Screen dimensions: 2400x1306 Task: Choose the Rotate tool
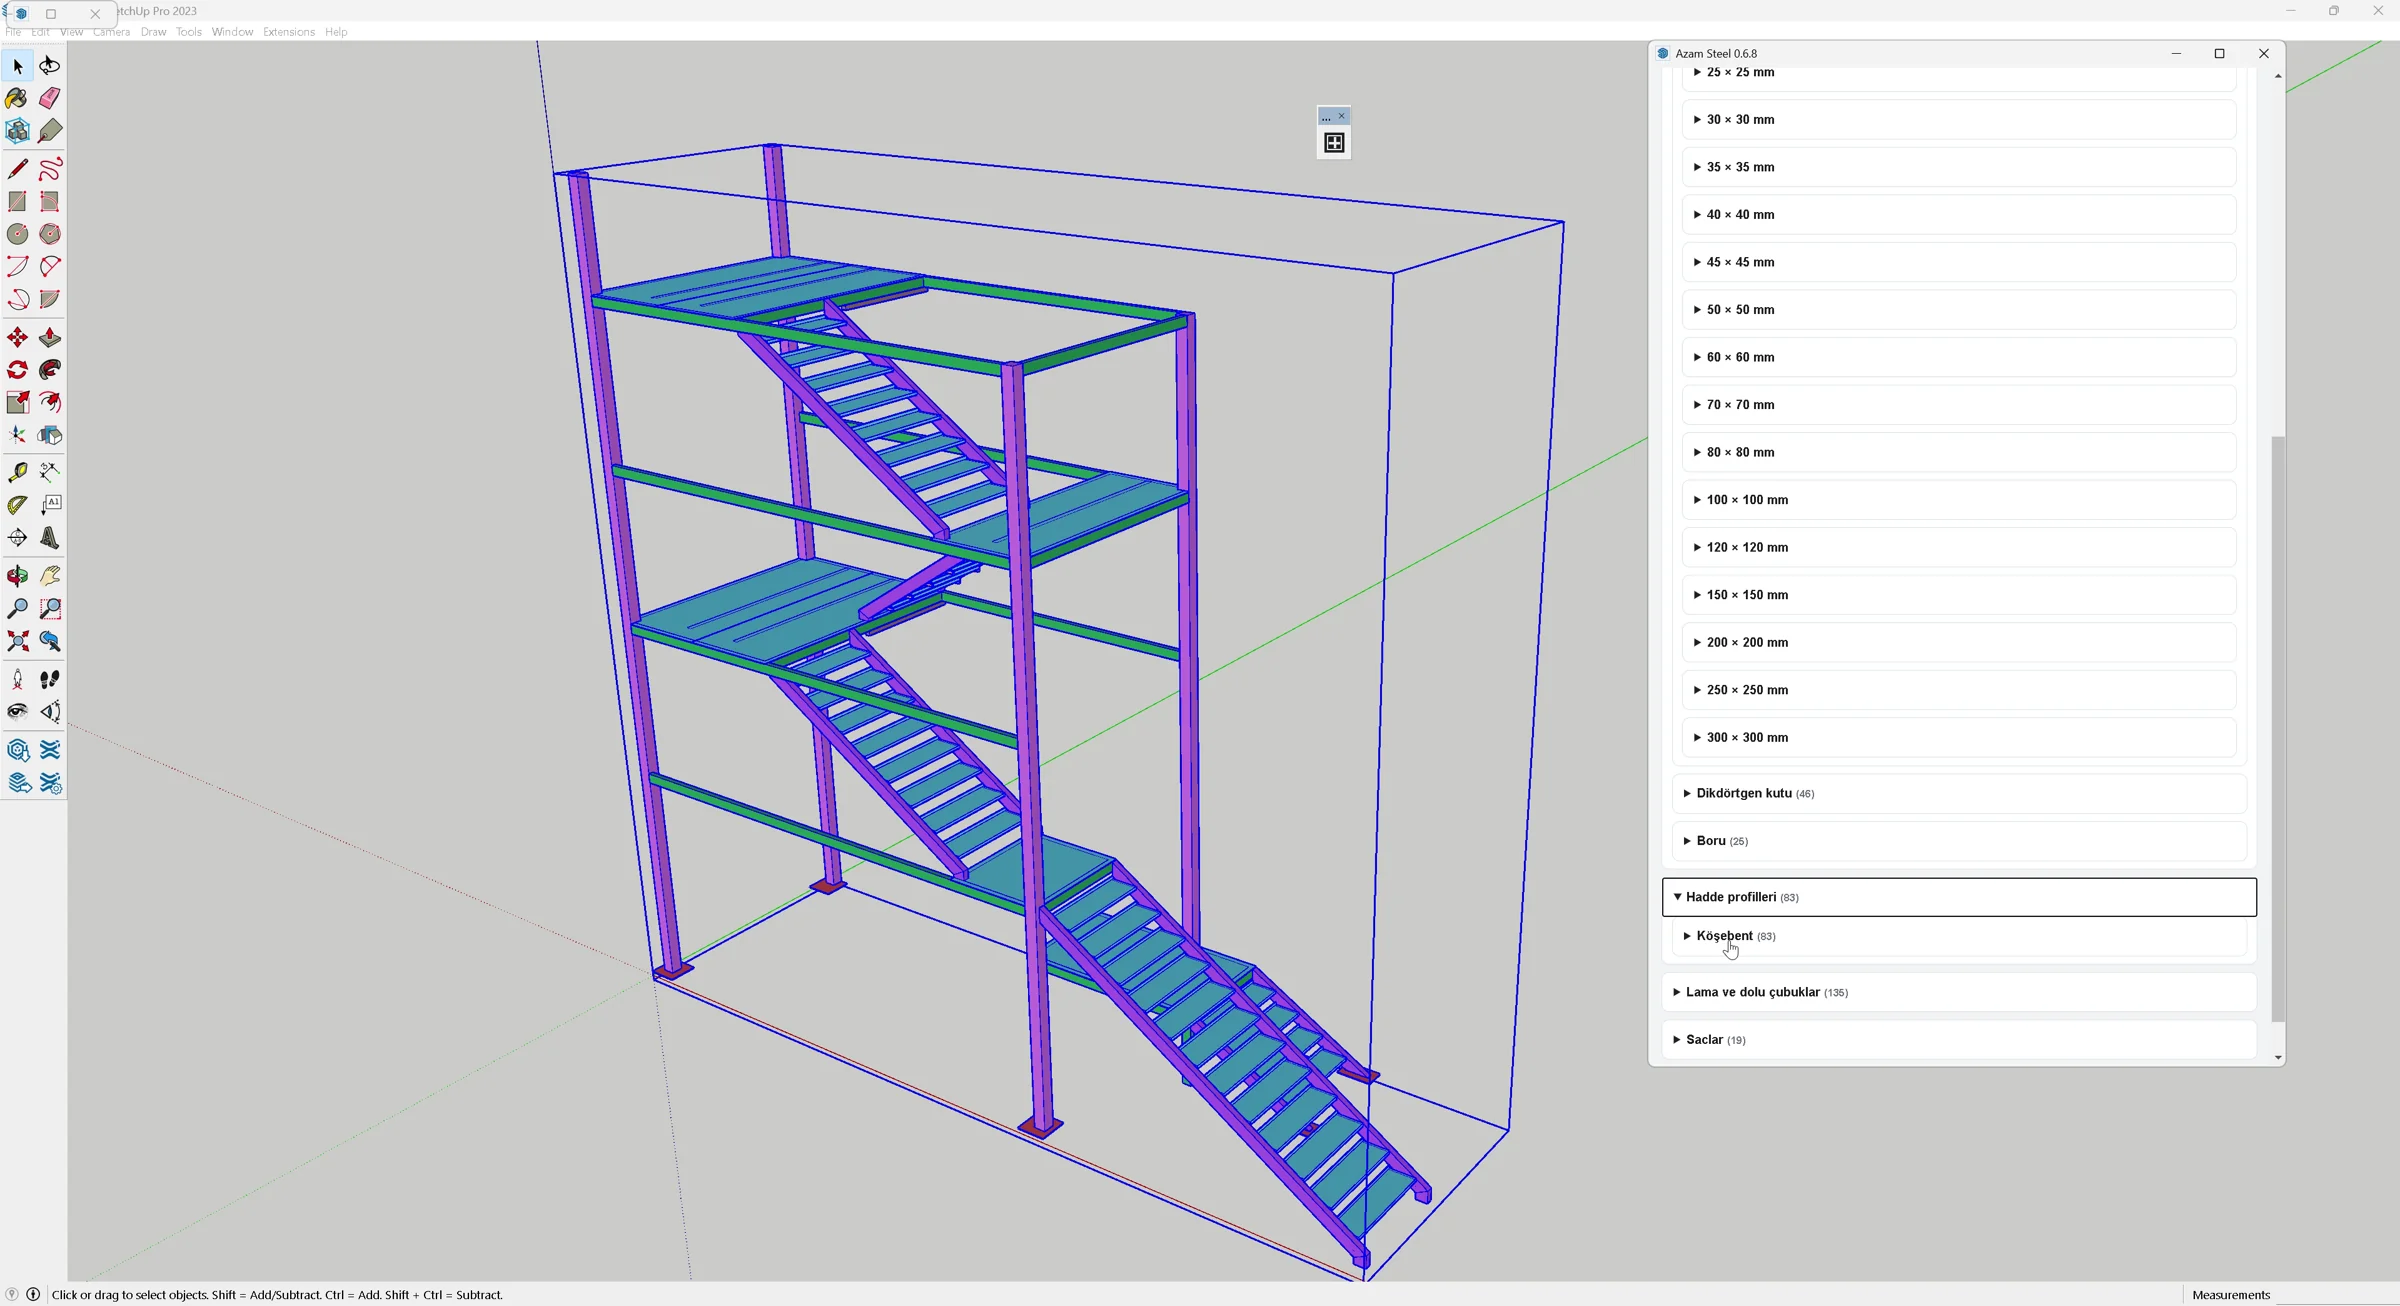[x=17, y=371]
